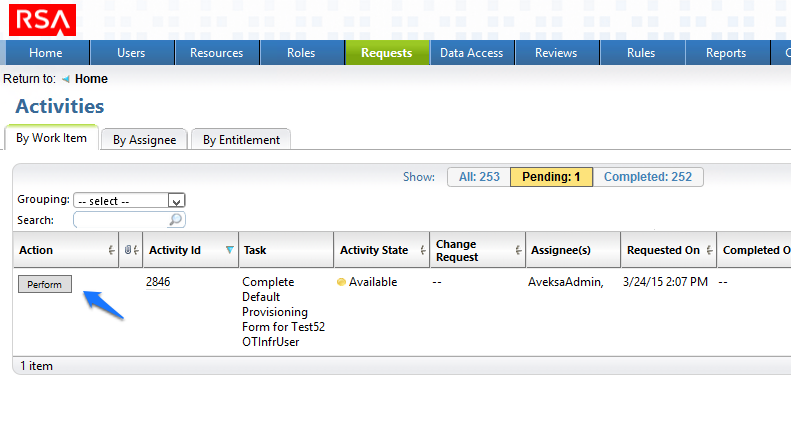Image resolution: width=791 pixels, height=433 pixels.
Task: Click the Complete Default Provisioning Form task text
Action: point(284,312)
